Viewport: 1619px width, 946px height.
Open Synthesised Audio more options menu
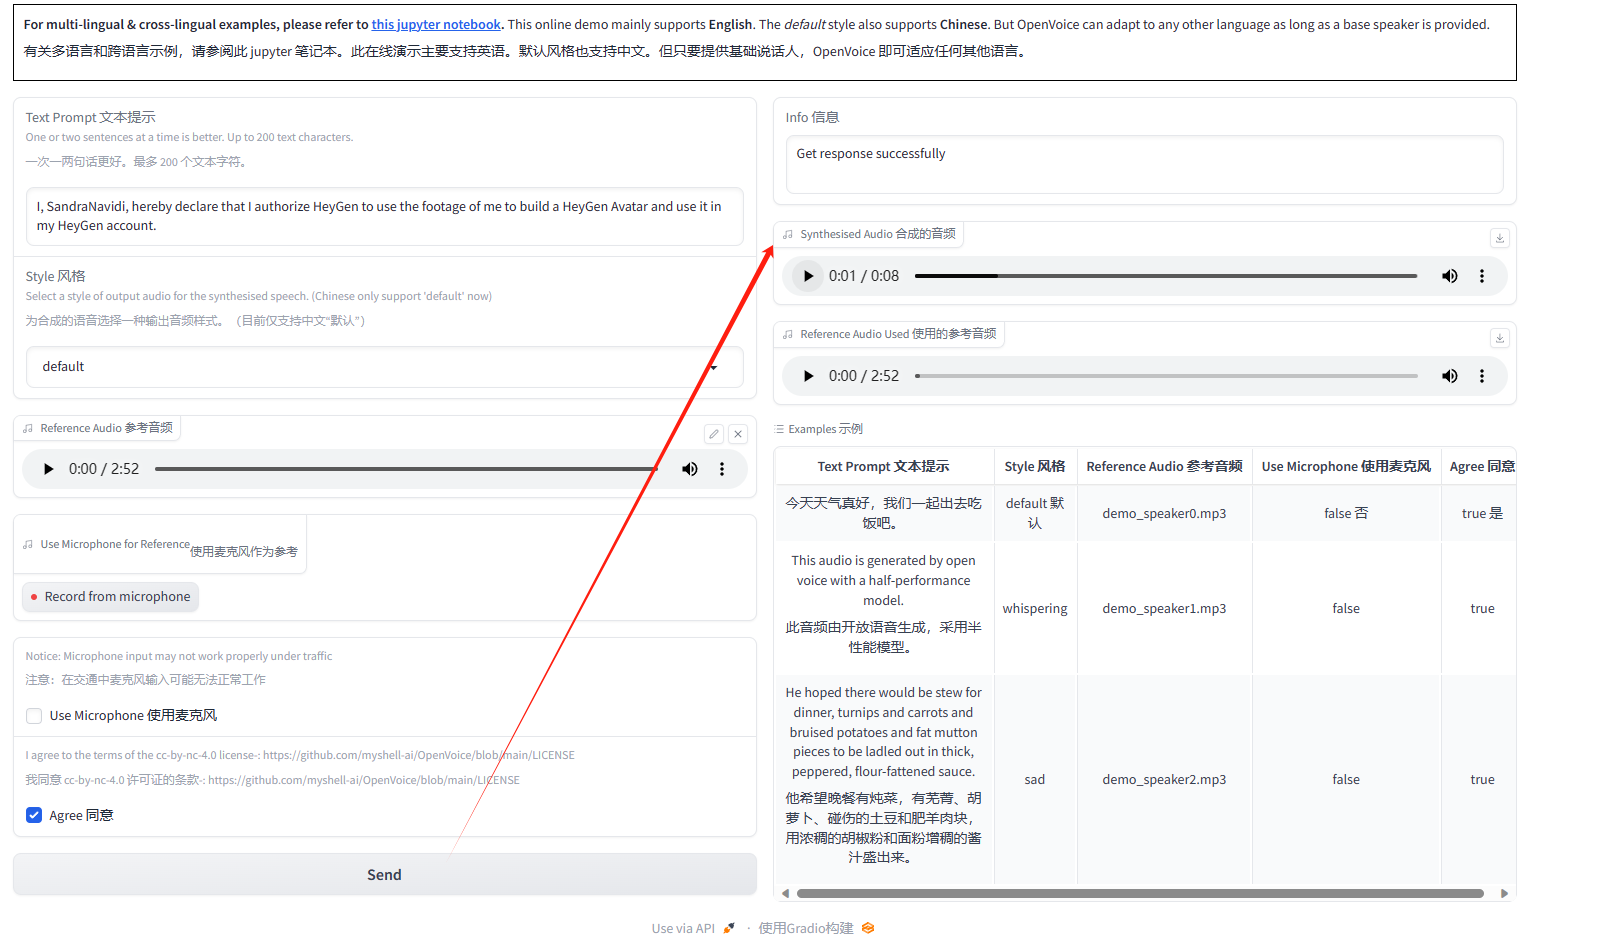1482,276
